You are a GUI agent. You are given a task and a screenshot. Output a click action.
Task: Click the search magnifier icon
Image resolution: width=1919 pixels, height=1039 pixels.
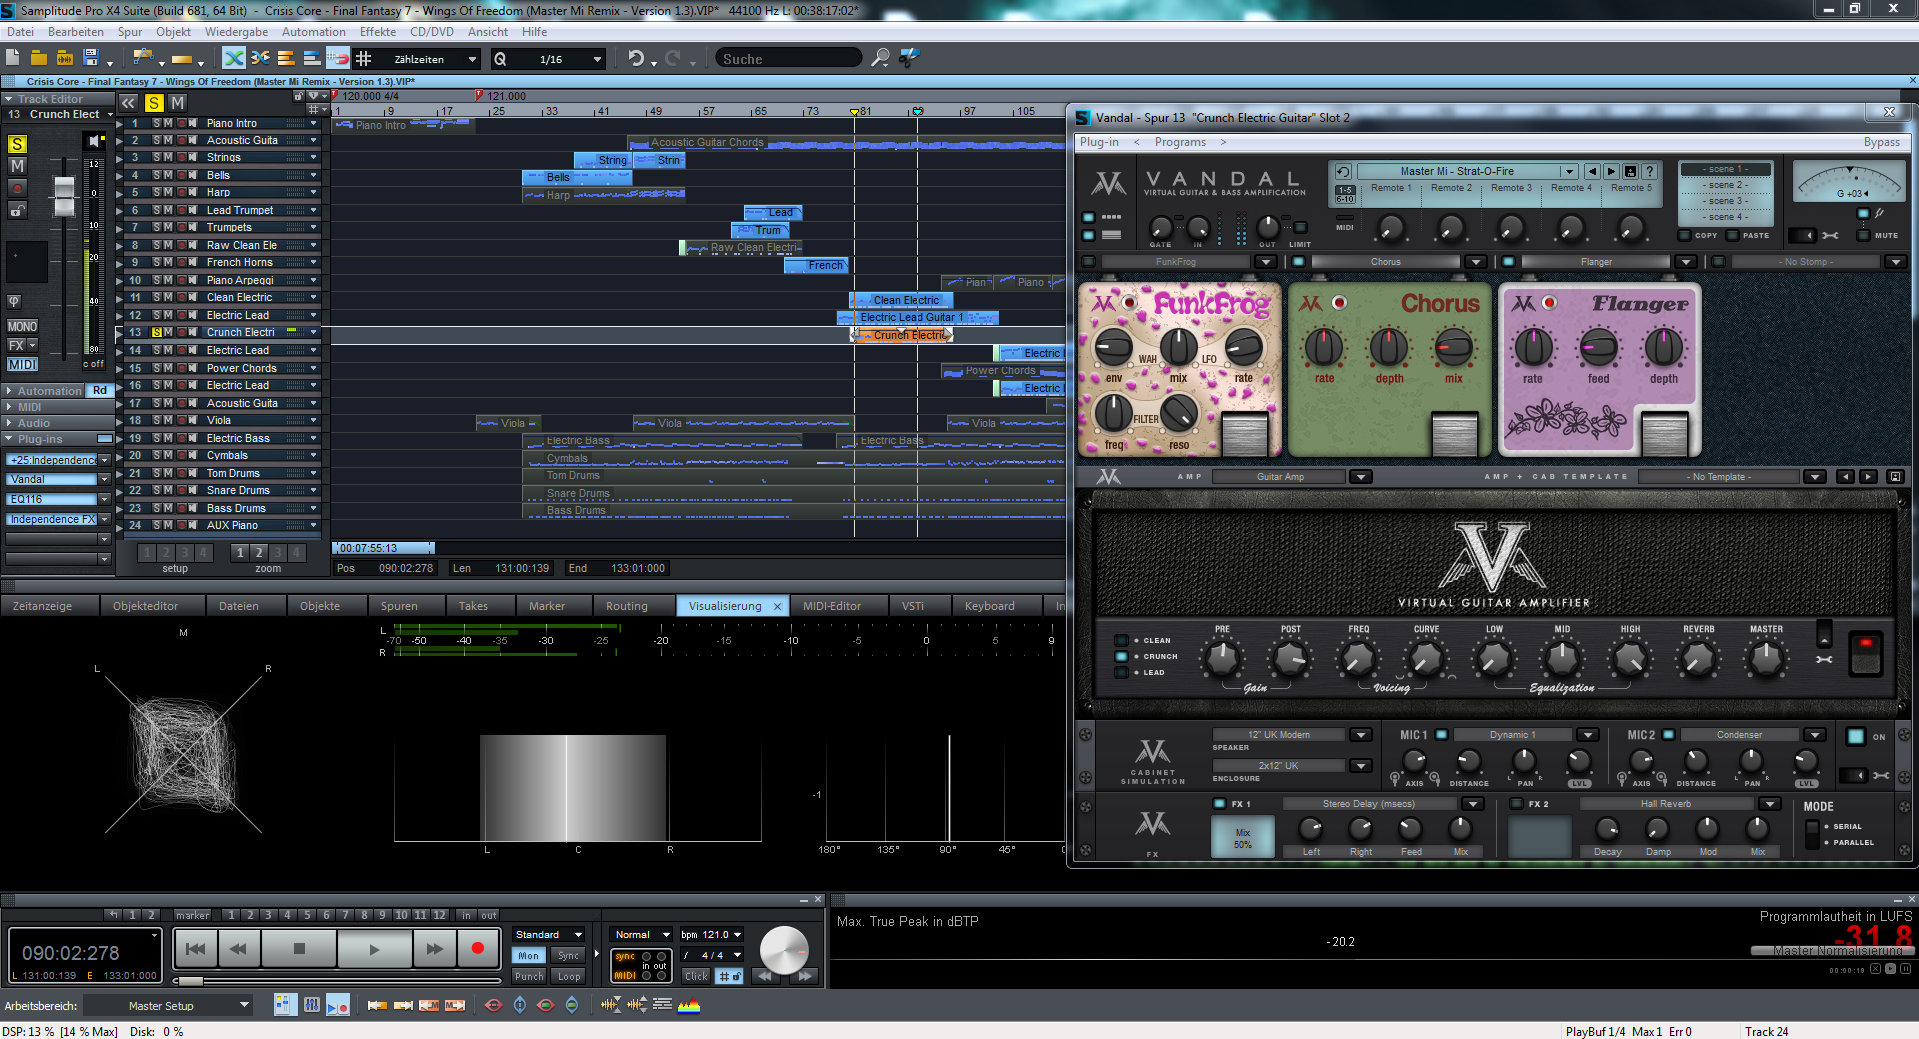(880, 58)
